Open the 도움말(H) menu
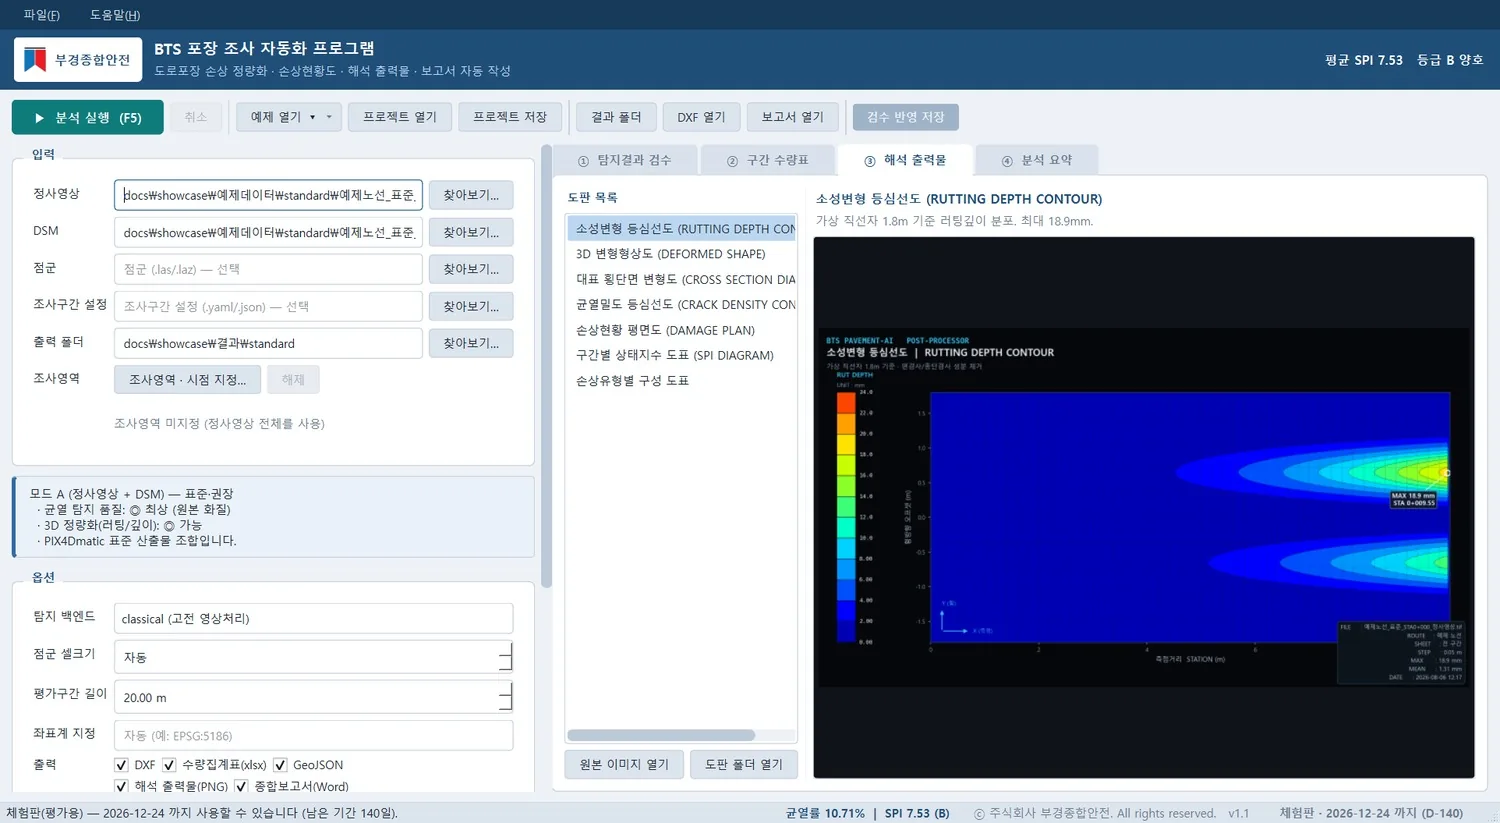The image size is (1500, 823). click(115, 15)
